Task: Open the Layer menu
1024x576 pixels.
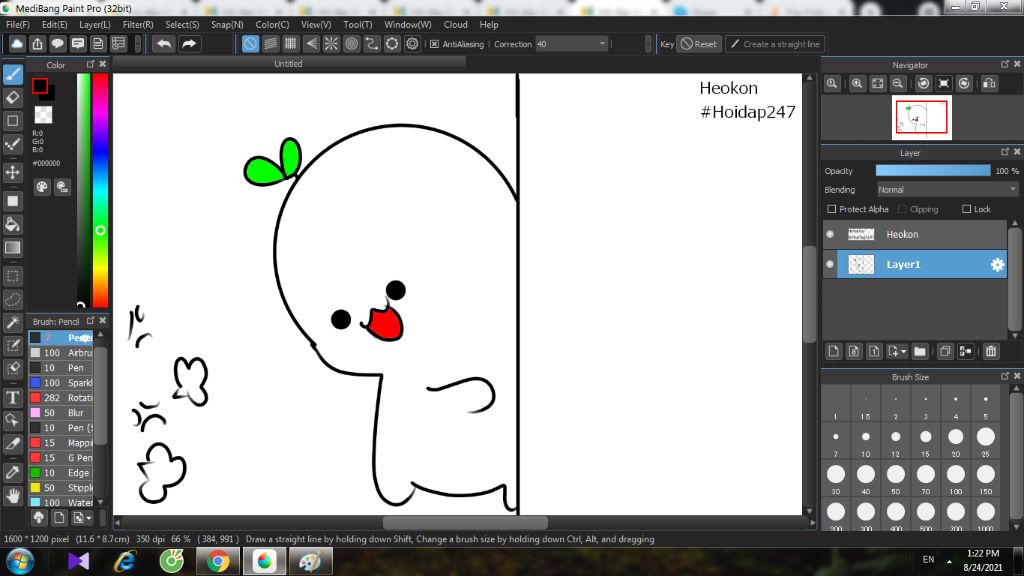Action: pyautogui.click(x=95, y=24)
